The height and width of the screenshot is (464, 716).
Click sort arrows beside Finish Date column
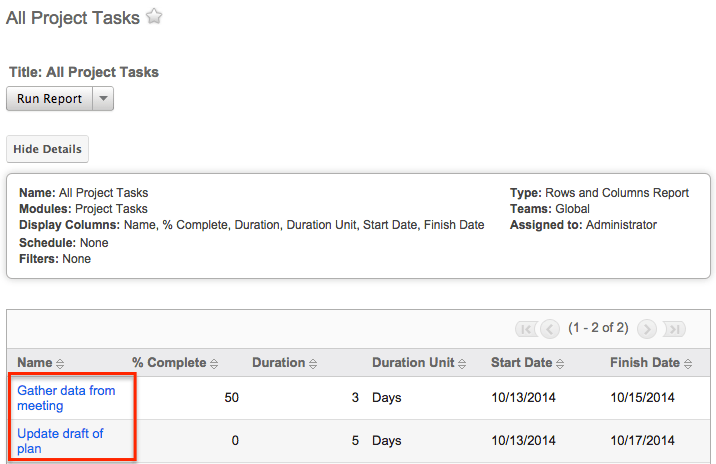tap(688, 364)
